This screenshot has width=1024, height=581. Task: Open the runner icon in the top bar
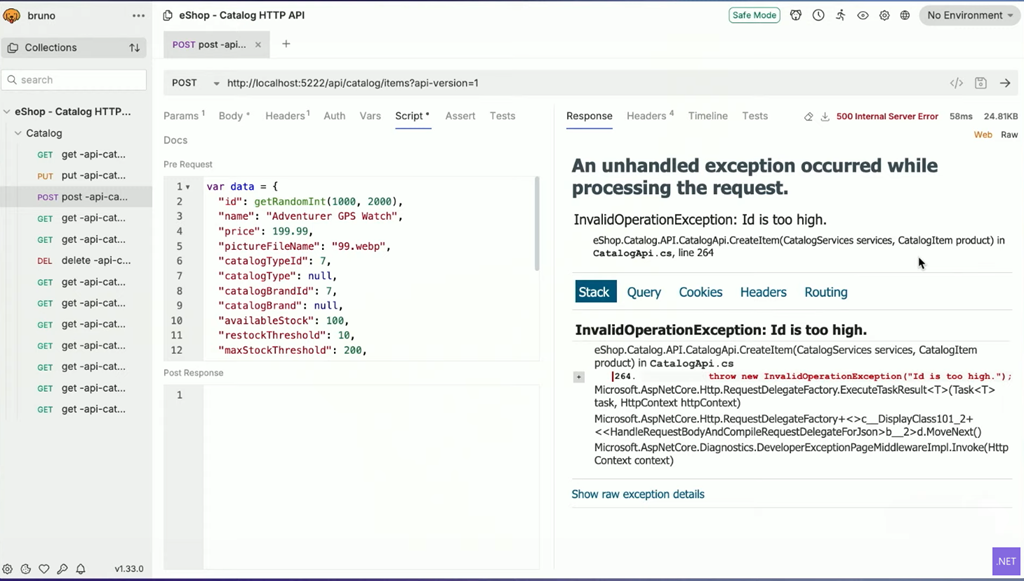840,16
